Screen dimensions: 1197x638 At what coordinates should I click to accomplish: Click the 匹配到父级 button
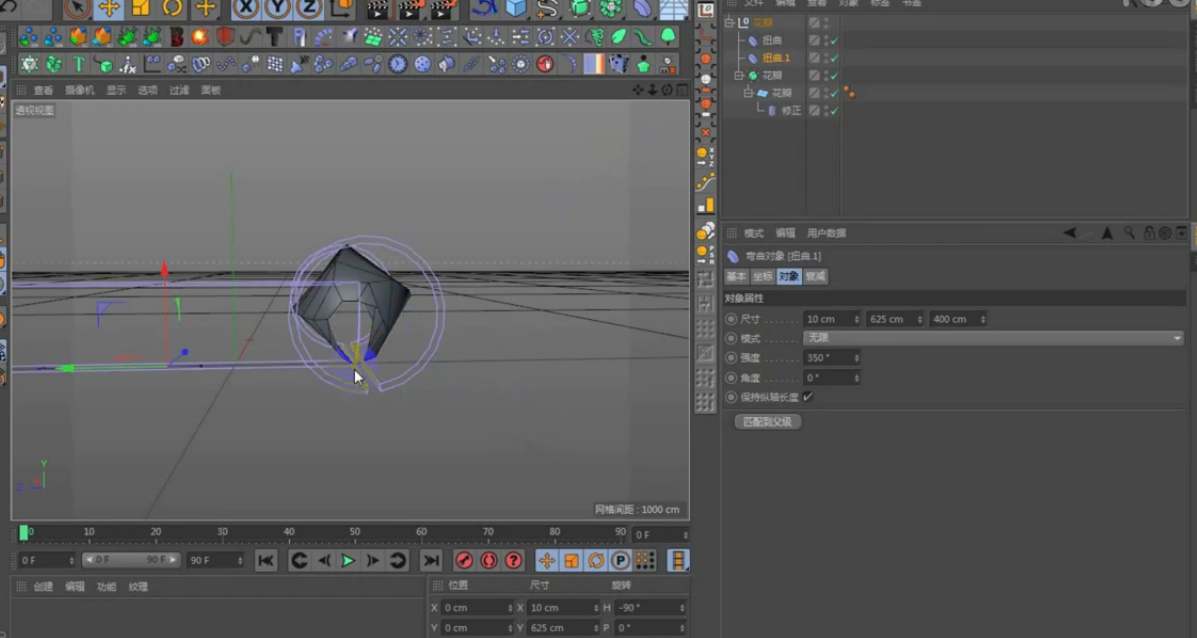[767, 421]
